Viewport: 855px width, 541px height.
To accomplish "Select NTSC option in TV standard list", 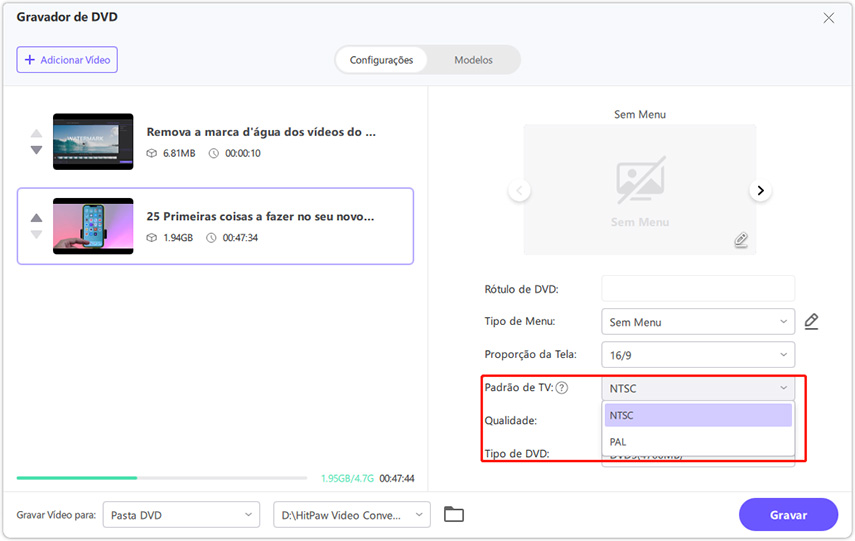I will pyautogui.click(x=698, y=415).
